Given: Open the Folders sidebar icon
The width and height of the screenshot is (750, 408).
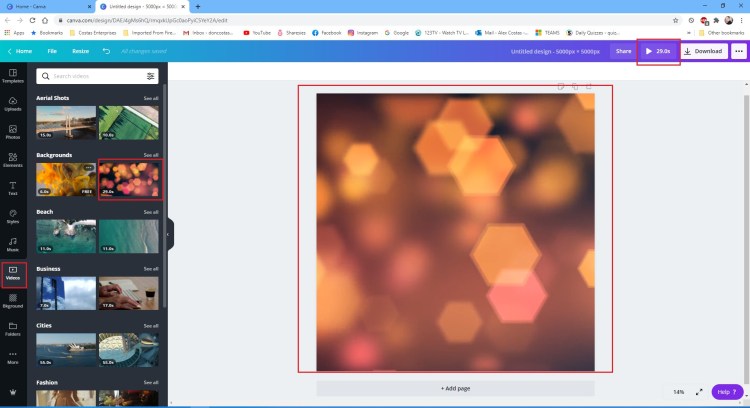Looking at the screenshot, I should click(x=13, y=328).
